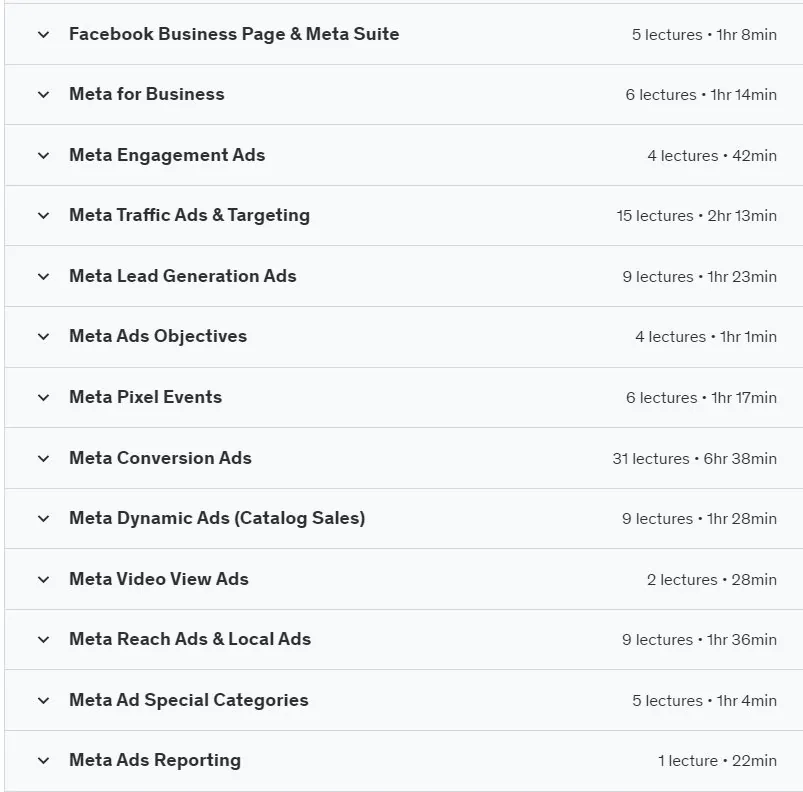The height and width of the screenshot is (792, 803).
Task: Select the Meta Ad Special Categories heading
Action: click(x=188, y=700)
